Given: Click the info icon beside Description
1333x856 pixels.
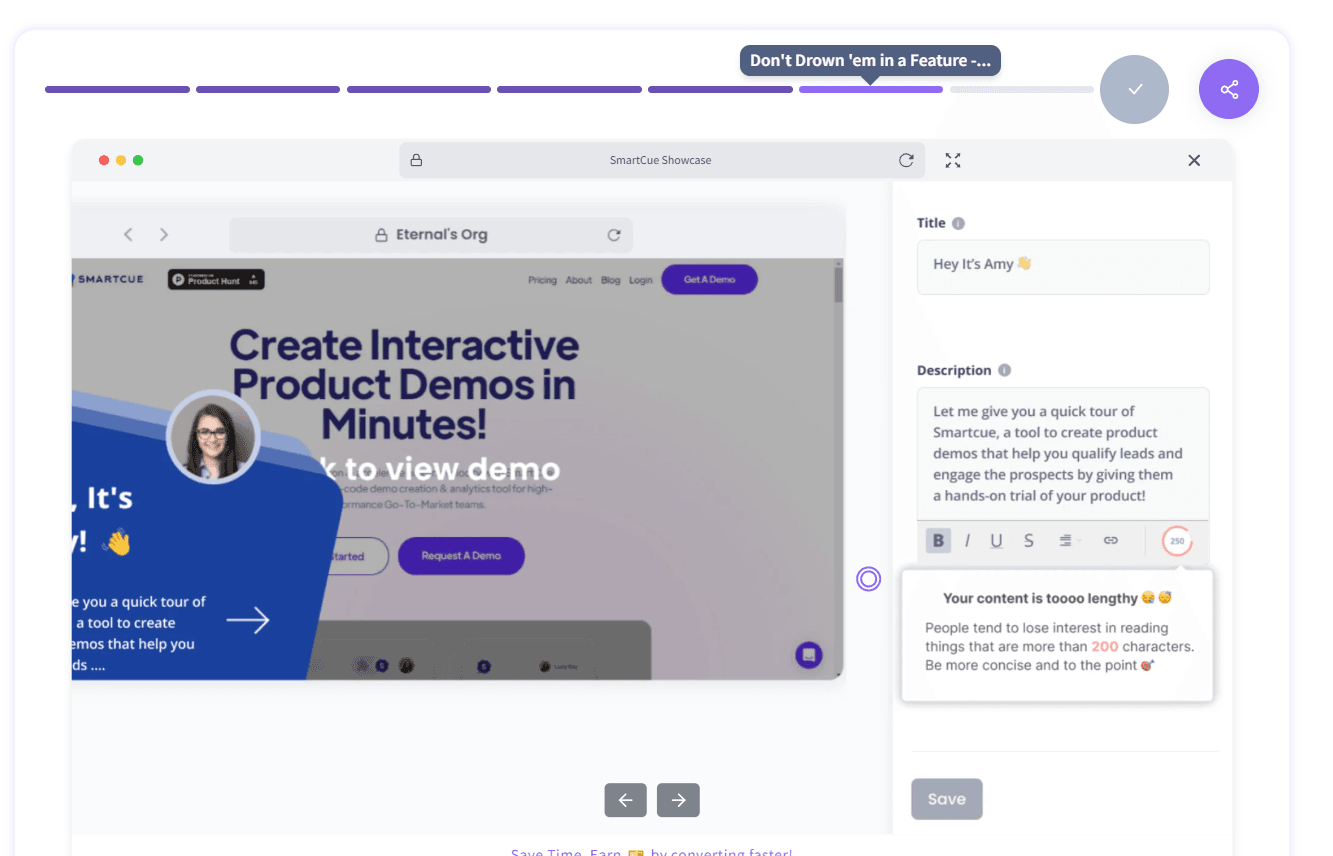Looking at the screenshot, I should tap(1004, 370).
